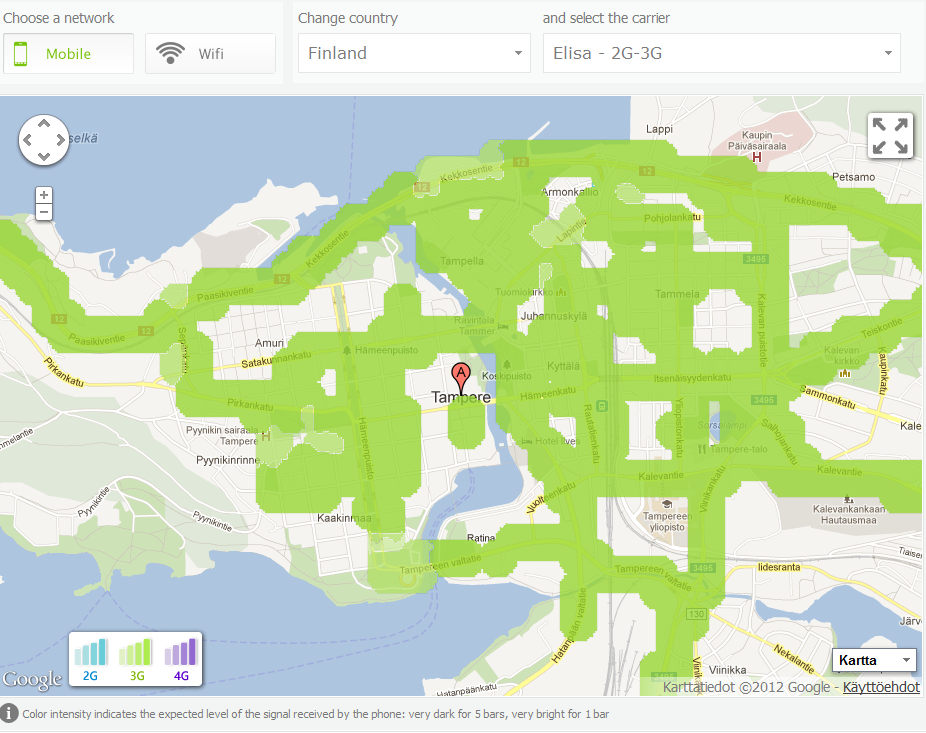
Task: Click the Tammela district label
Action: [677, 294]
